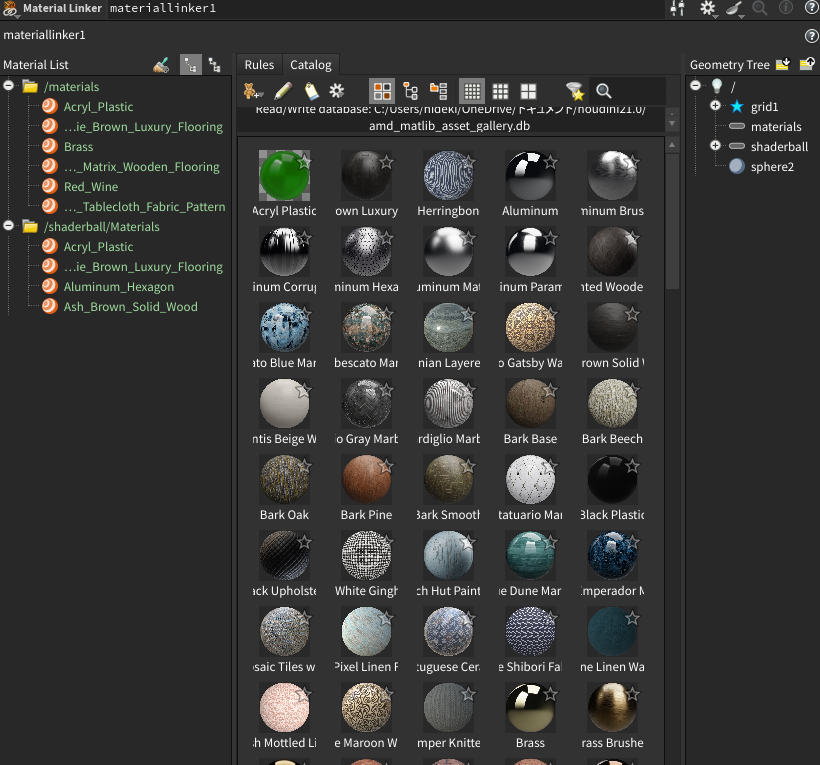Open the frying pan cook menu

[x=735, y=8]
